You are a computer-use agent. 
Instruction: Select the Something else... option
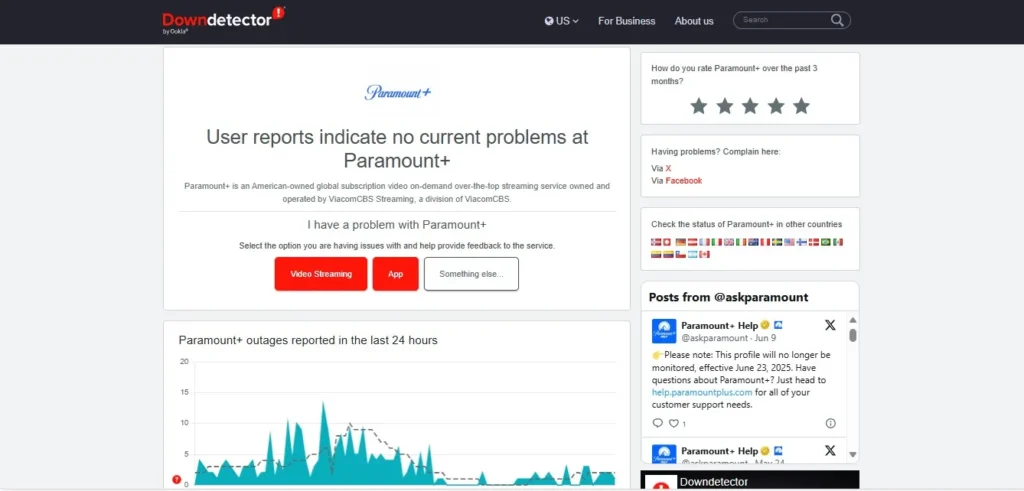click(471, 274)
